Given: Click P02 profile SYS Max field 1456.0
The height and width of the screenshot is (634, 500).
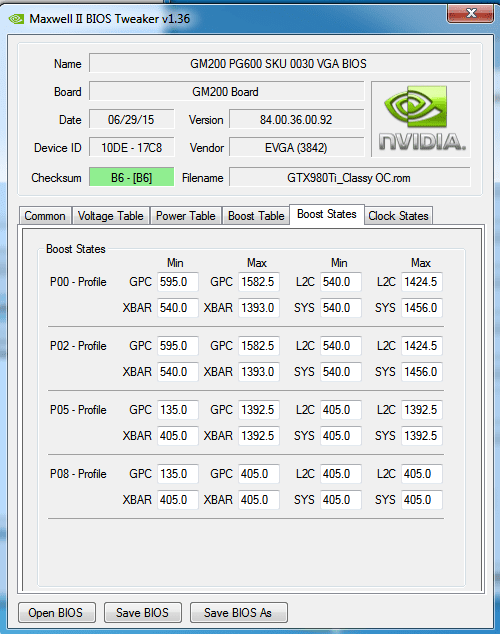Looking at the screenshot, I should point(422,372).
